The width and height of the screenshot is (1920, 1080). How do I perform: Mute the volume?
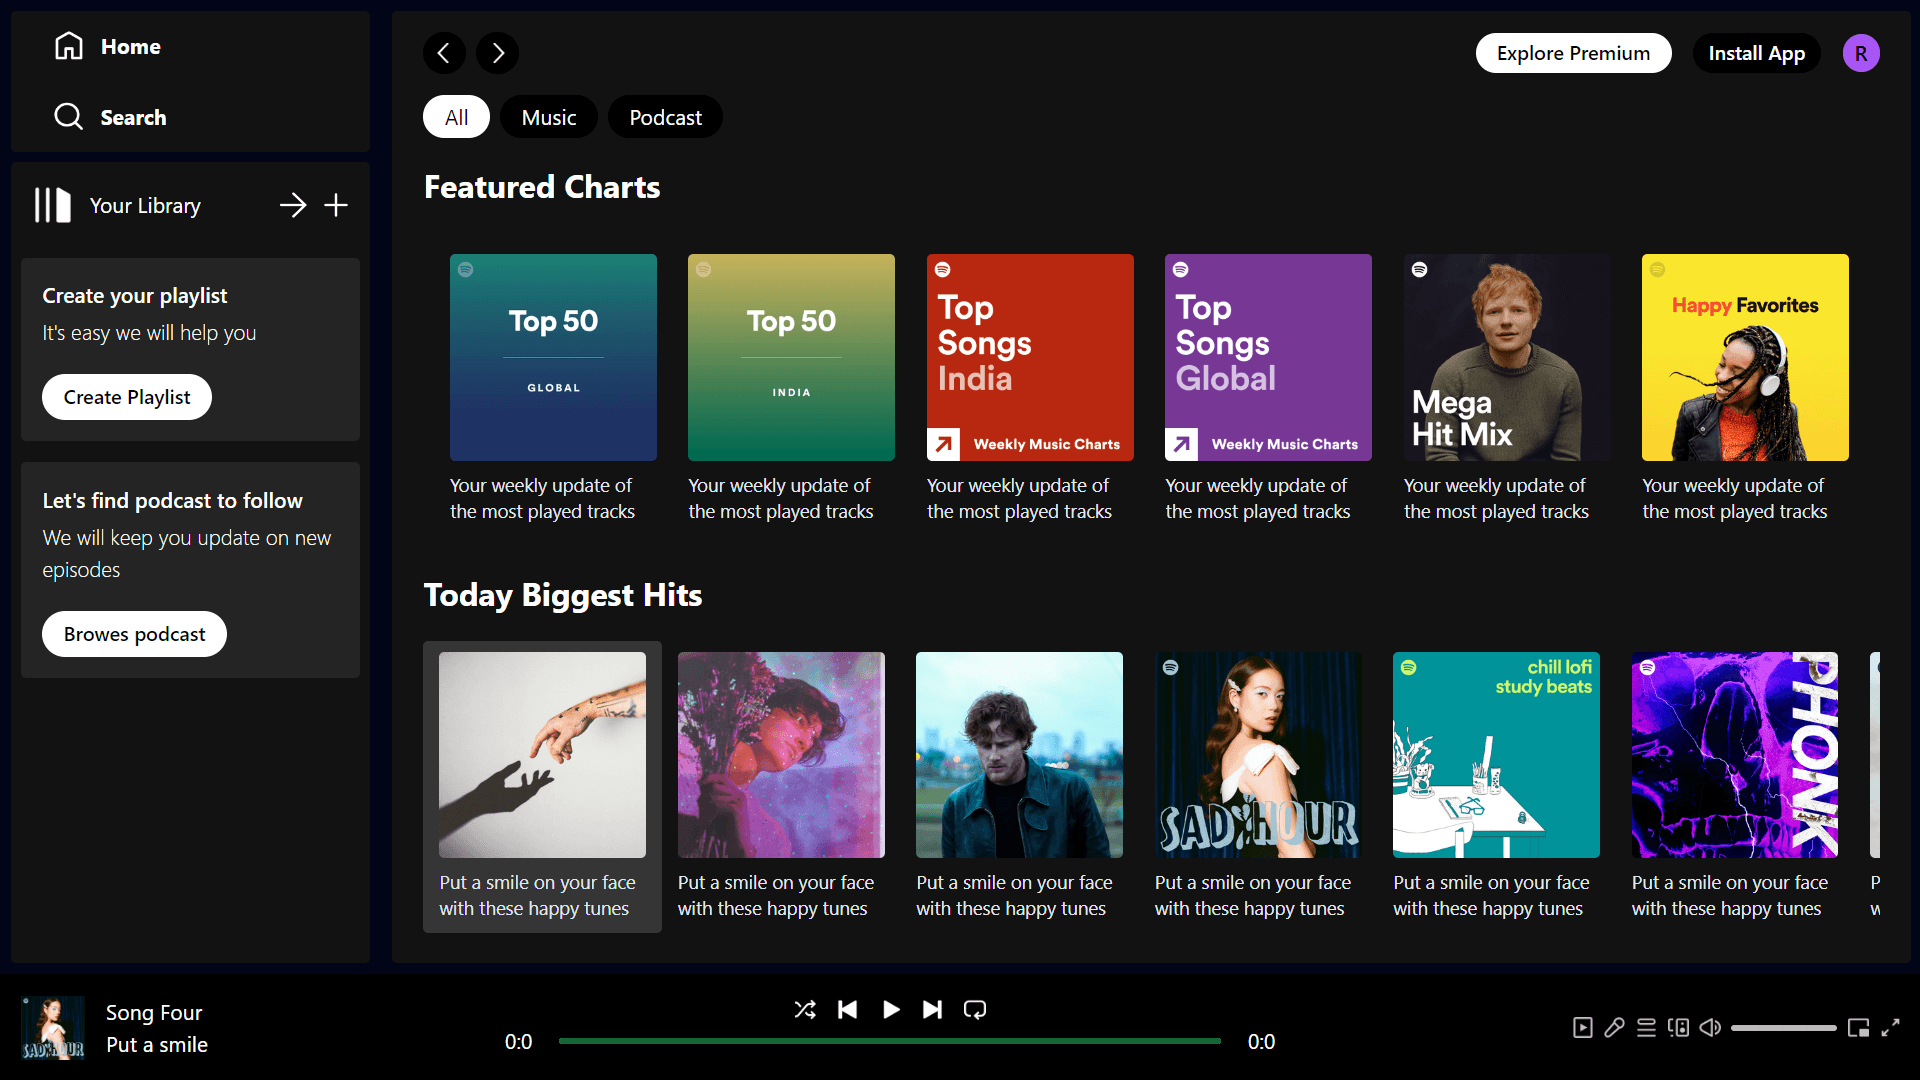(x=1710, y=1027)
